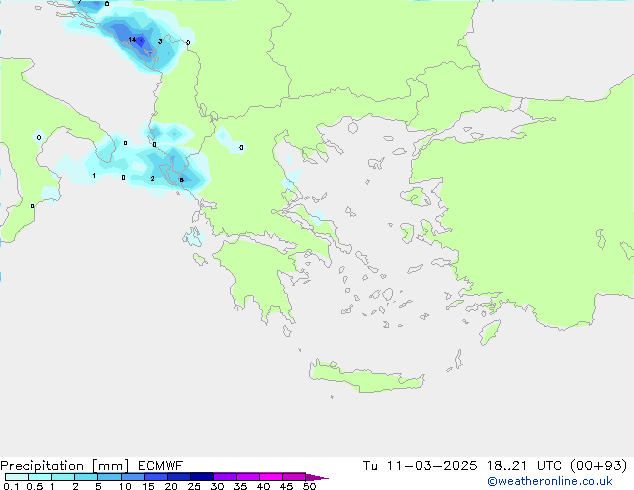
Task: Click the above-50 mm arrow tip of legend
Action: point(317,477)
